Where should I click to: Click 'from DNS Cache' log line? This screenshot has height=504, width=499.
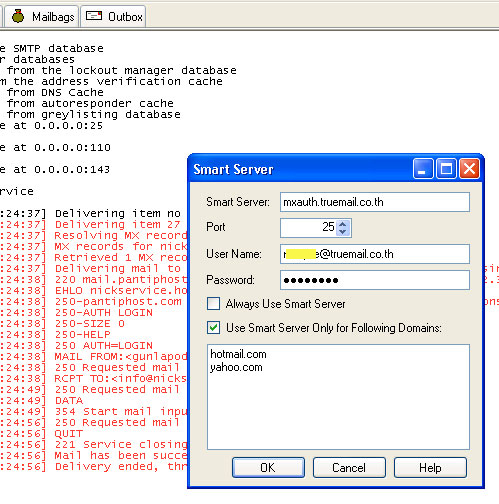pyautogui.click(x=55, y=93)
